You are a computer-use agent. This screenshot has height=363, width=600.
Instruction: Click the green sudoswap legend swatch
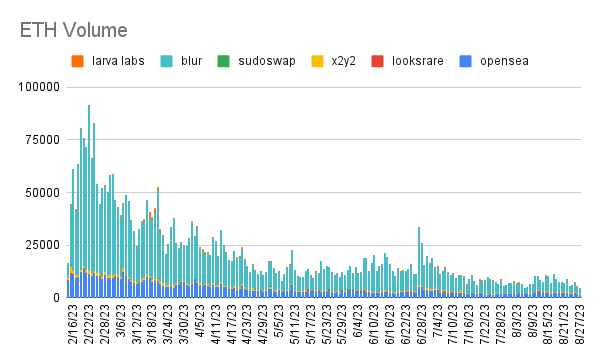(223, 61)
